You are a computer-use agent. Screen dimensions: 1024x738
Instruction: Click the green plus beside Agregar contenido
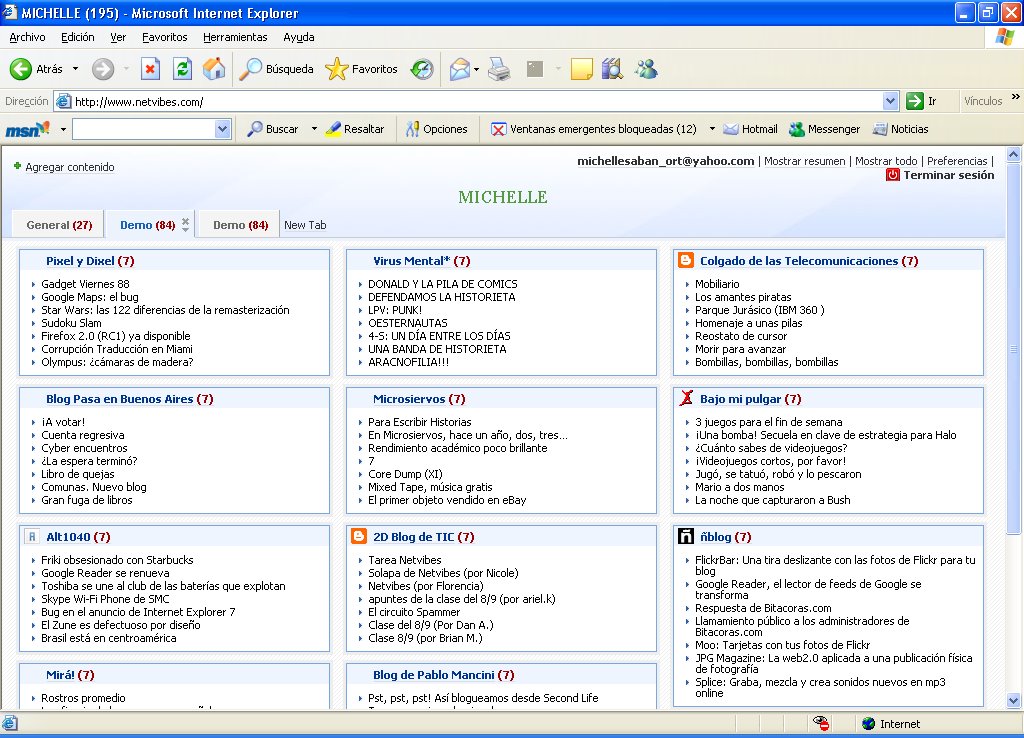click(x=17, y=166)
